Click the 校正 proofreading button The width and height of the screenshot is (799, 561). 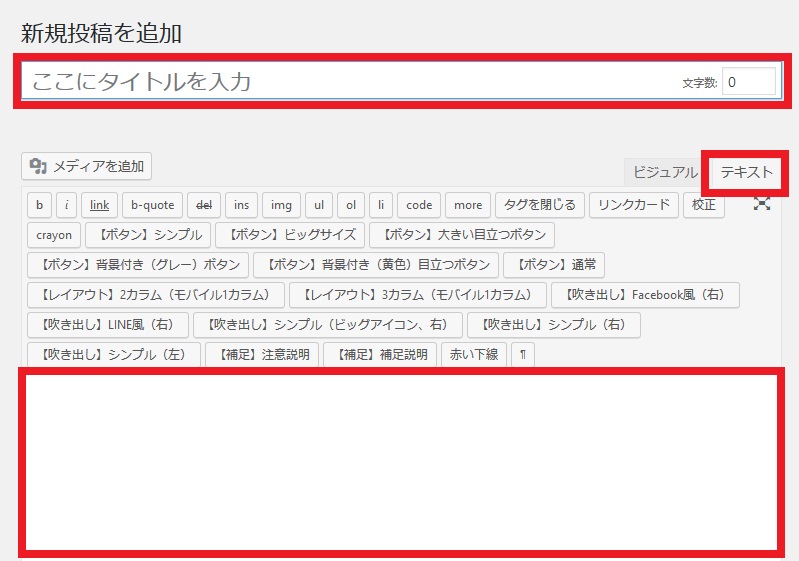(x=704, y=205)
